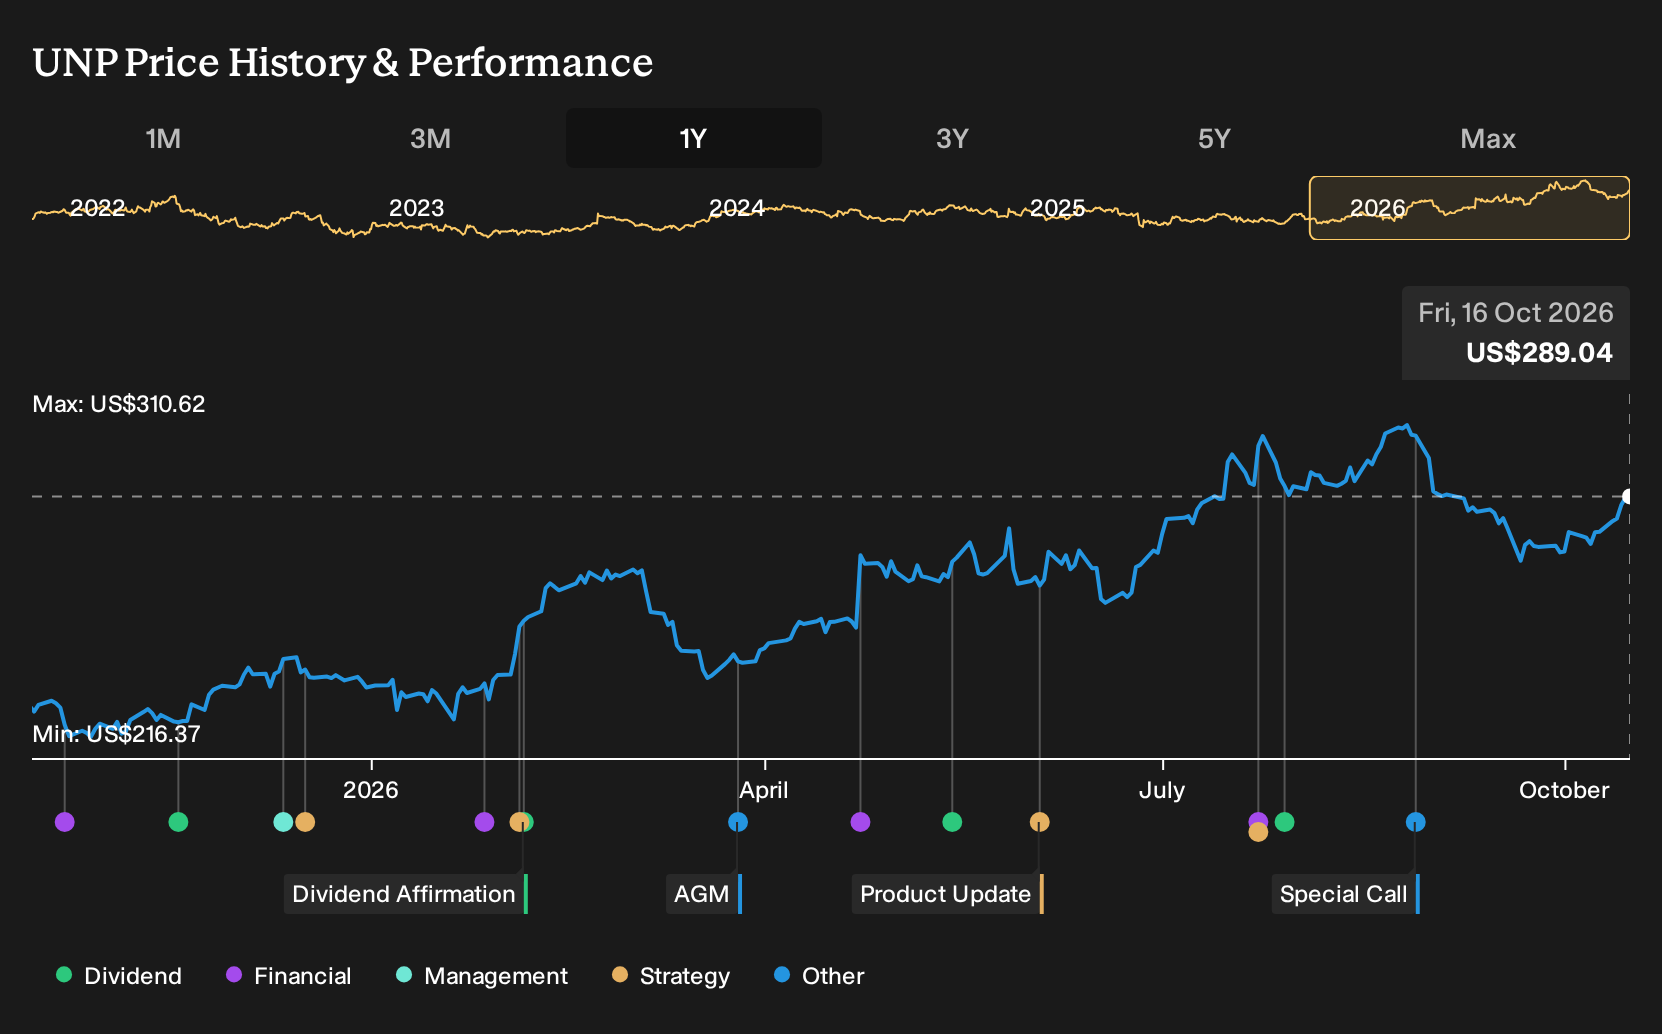
Task: Click the US$289.04 price tooltip
Action: (x=1516, y=333)
